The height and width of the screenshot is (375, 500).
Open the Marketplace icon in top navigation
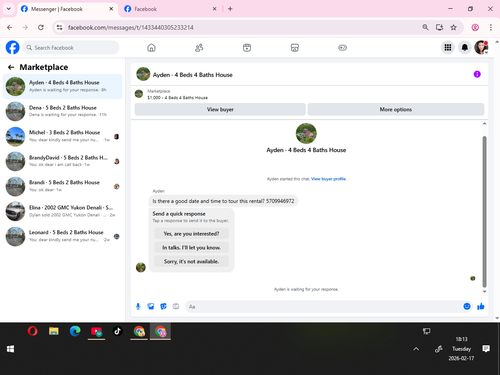(295, 48)
